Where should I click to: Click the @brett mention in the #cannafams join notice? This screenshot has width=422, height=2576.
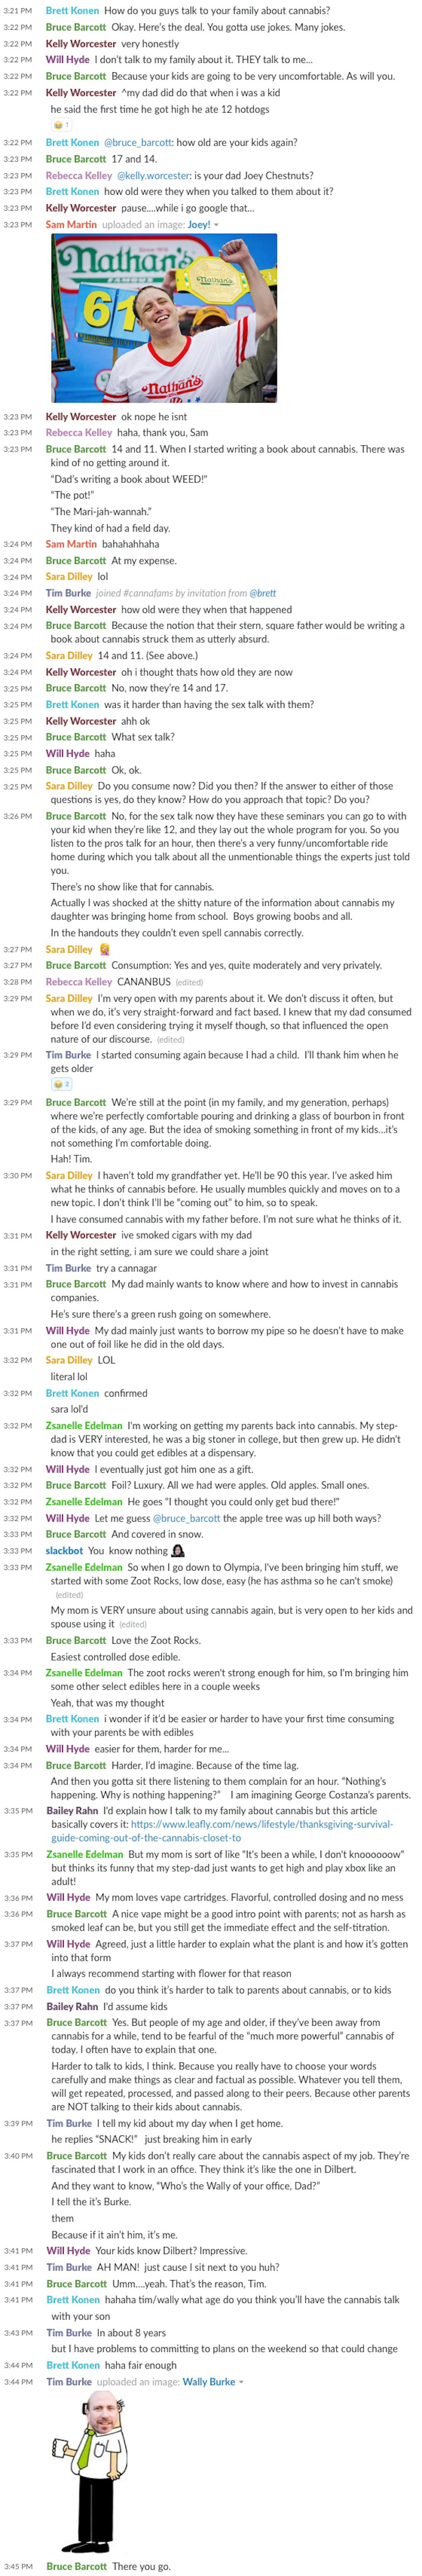[263, 593]
